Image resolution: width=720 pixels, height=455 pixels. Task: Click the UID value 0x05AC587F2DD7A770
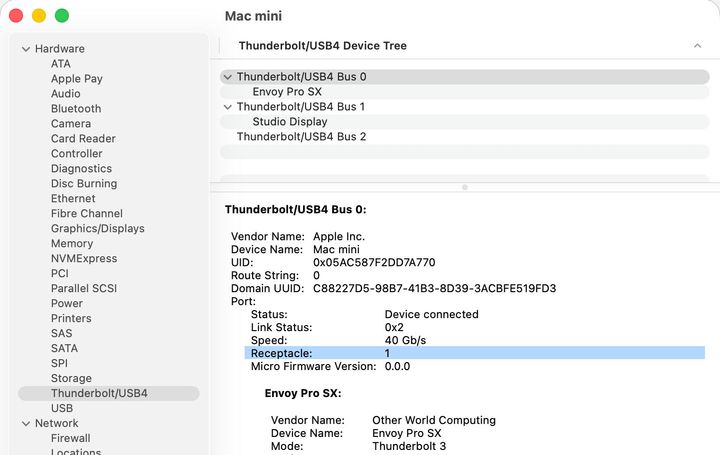(x=374, y=263)
